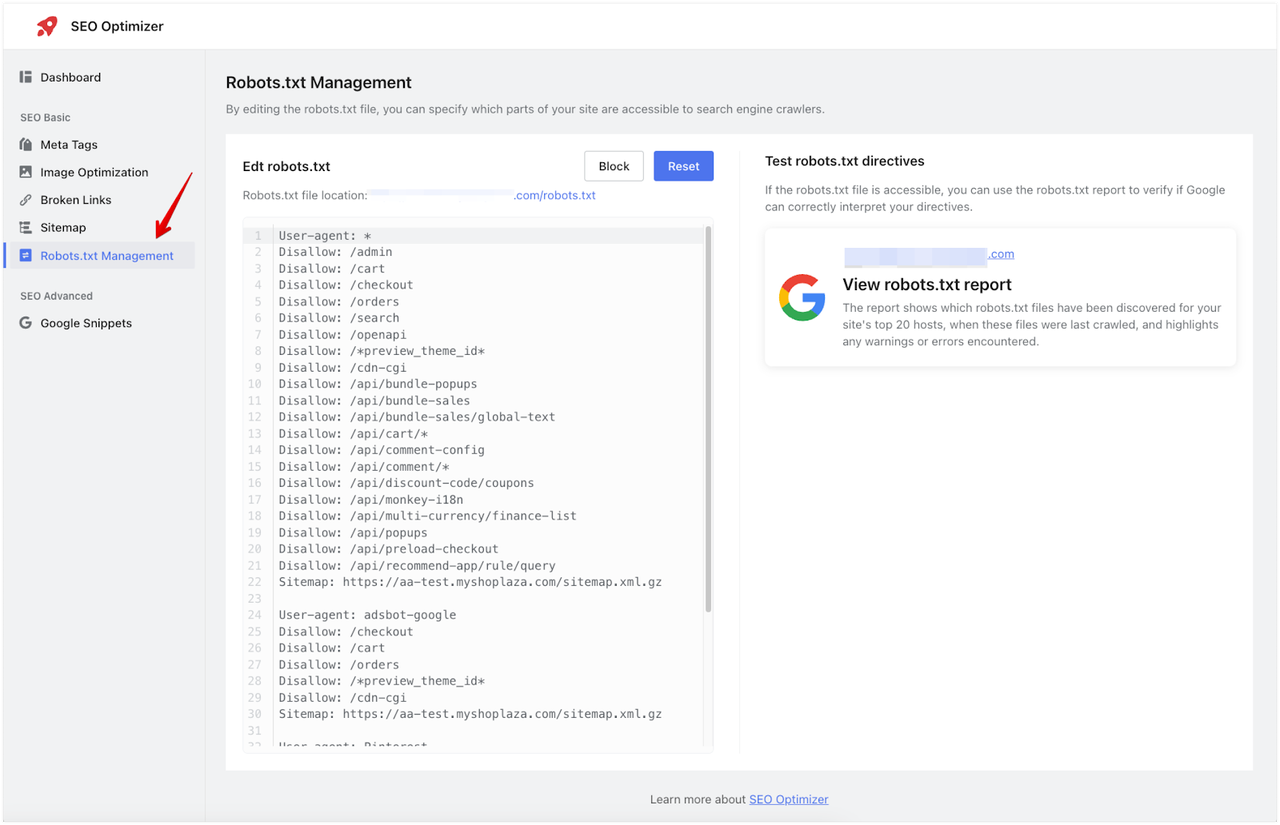Click the robots.txt editor vertical scrollbar
Screen dimensions: 1280x825
click(x=709, y=419)
